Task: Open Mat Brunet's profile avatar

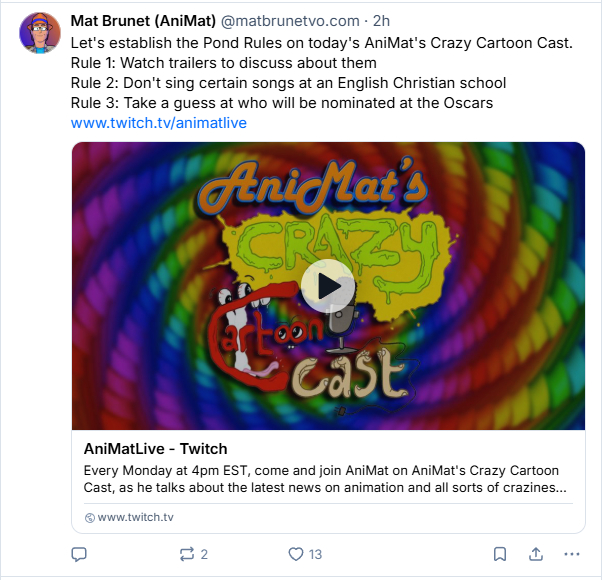Action: tap(40, 35)
